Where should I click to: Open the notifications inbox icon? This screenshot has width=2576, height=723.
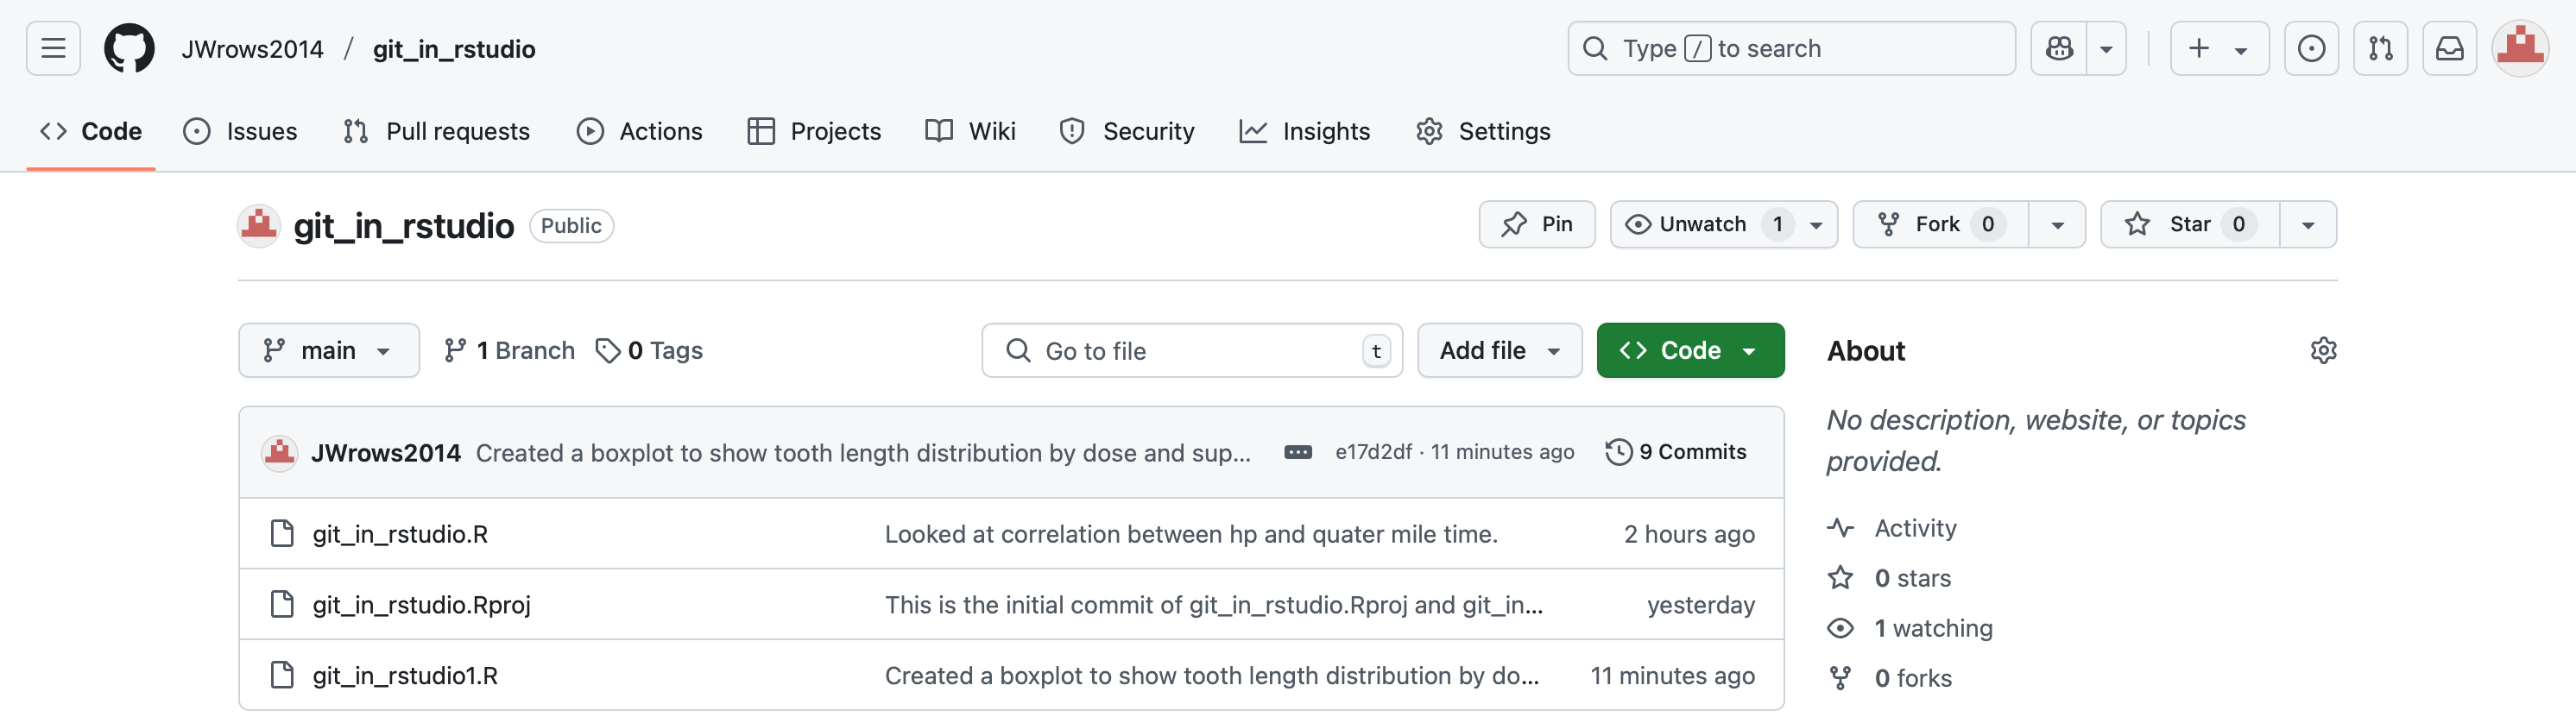pyautogui.click(x=2449, y=48)
